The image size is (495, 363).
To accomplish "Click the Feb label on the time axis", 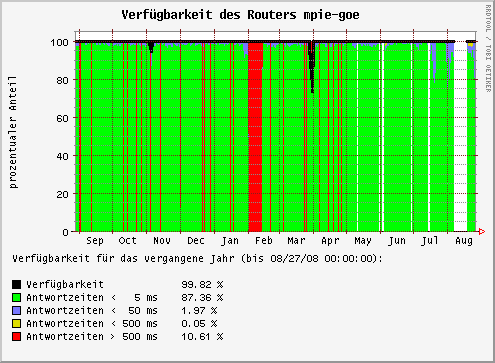I will click(264, 240).
